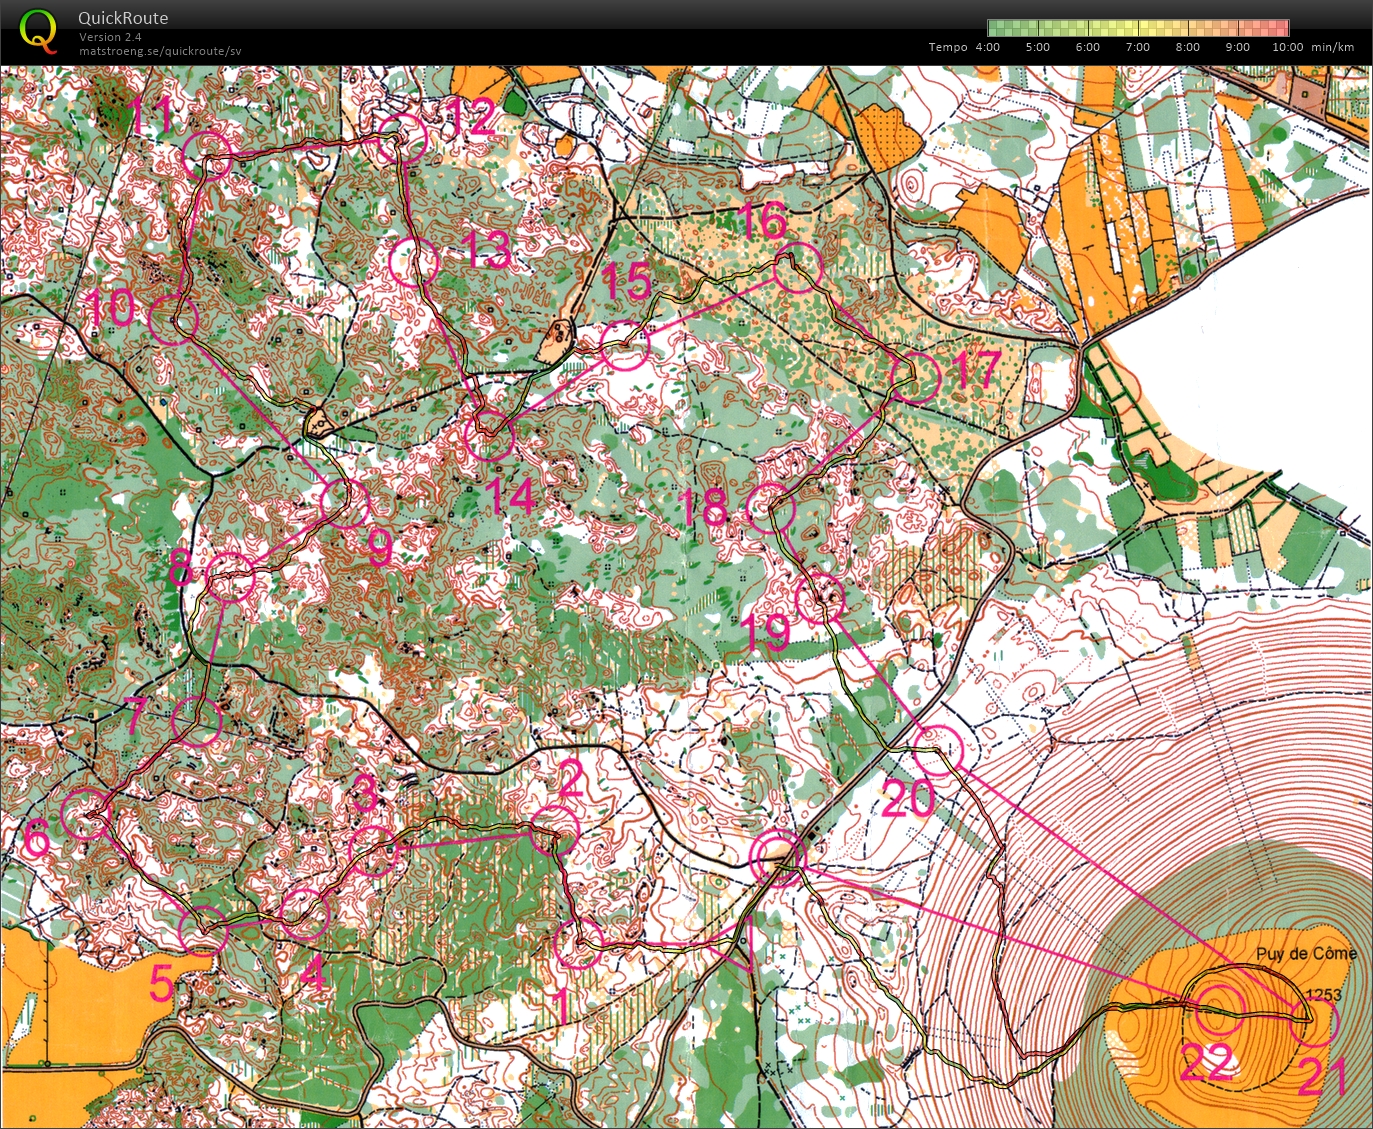The width and height of the screenshot is (1373, 1129).
Task: Open the matstroeng.se/quickroute/sv link
Action: pos(160,51)
